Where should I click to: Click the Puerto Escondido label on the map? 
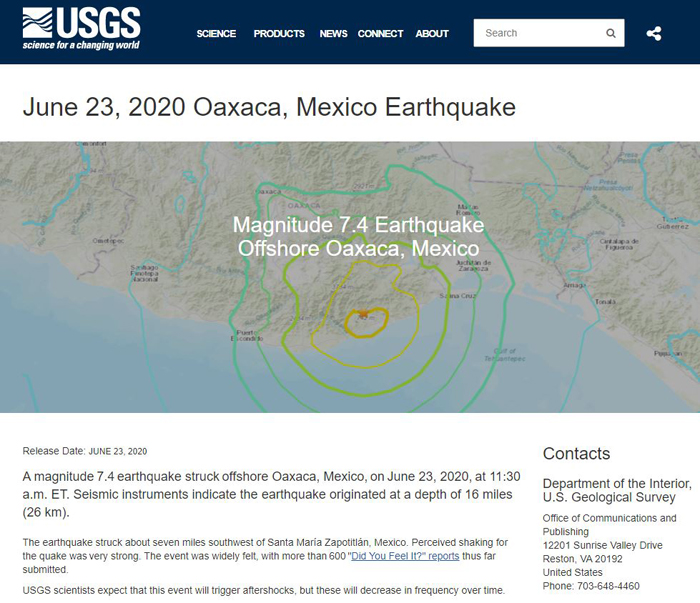coord(247,336)
